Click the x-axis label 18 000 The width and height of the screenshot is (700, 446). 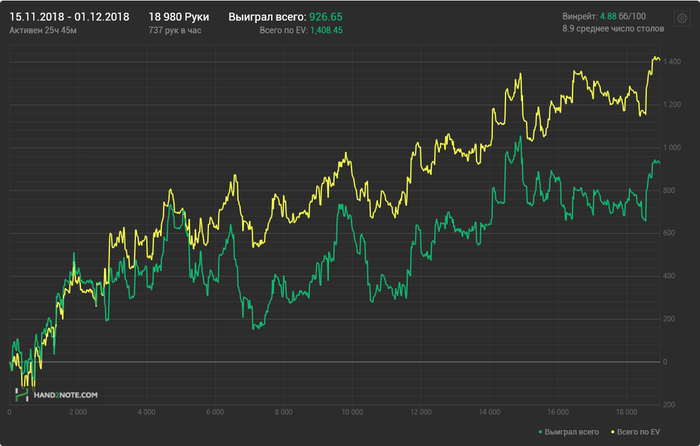(626, 412)
